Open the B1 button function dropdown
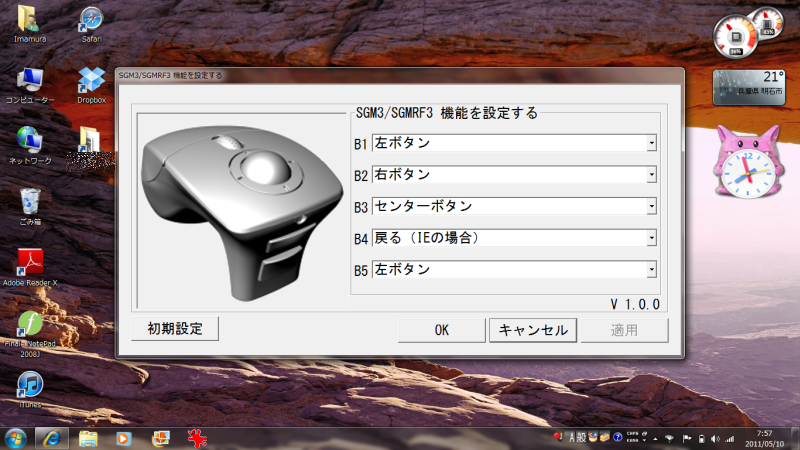The image size is (800, 450). pos(514,143)
